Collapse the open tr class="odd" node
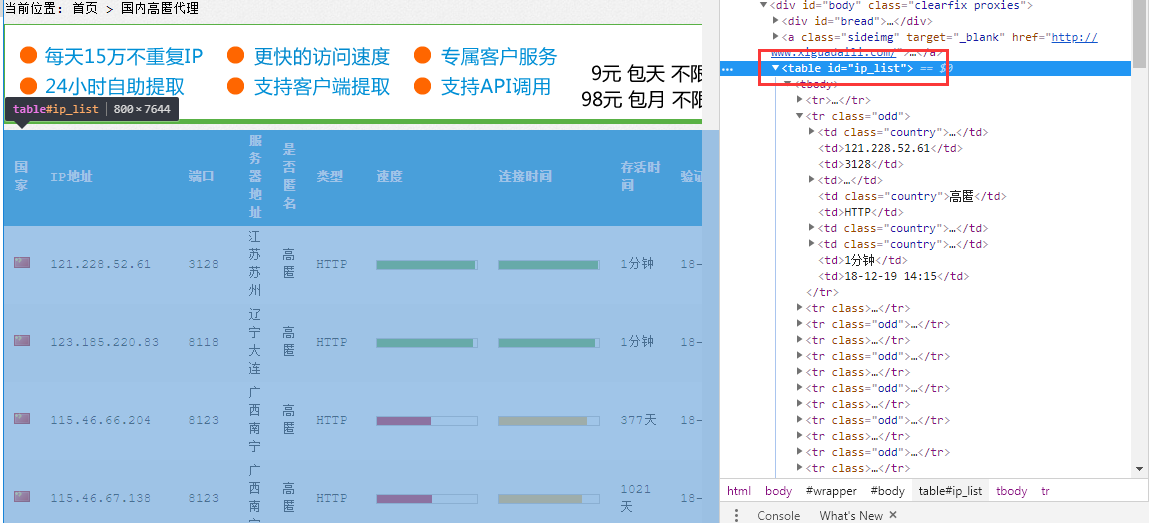Viewport: 1149px width, 523px height. point(799,116)
